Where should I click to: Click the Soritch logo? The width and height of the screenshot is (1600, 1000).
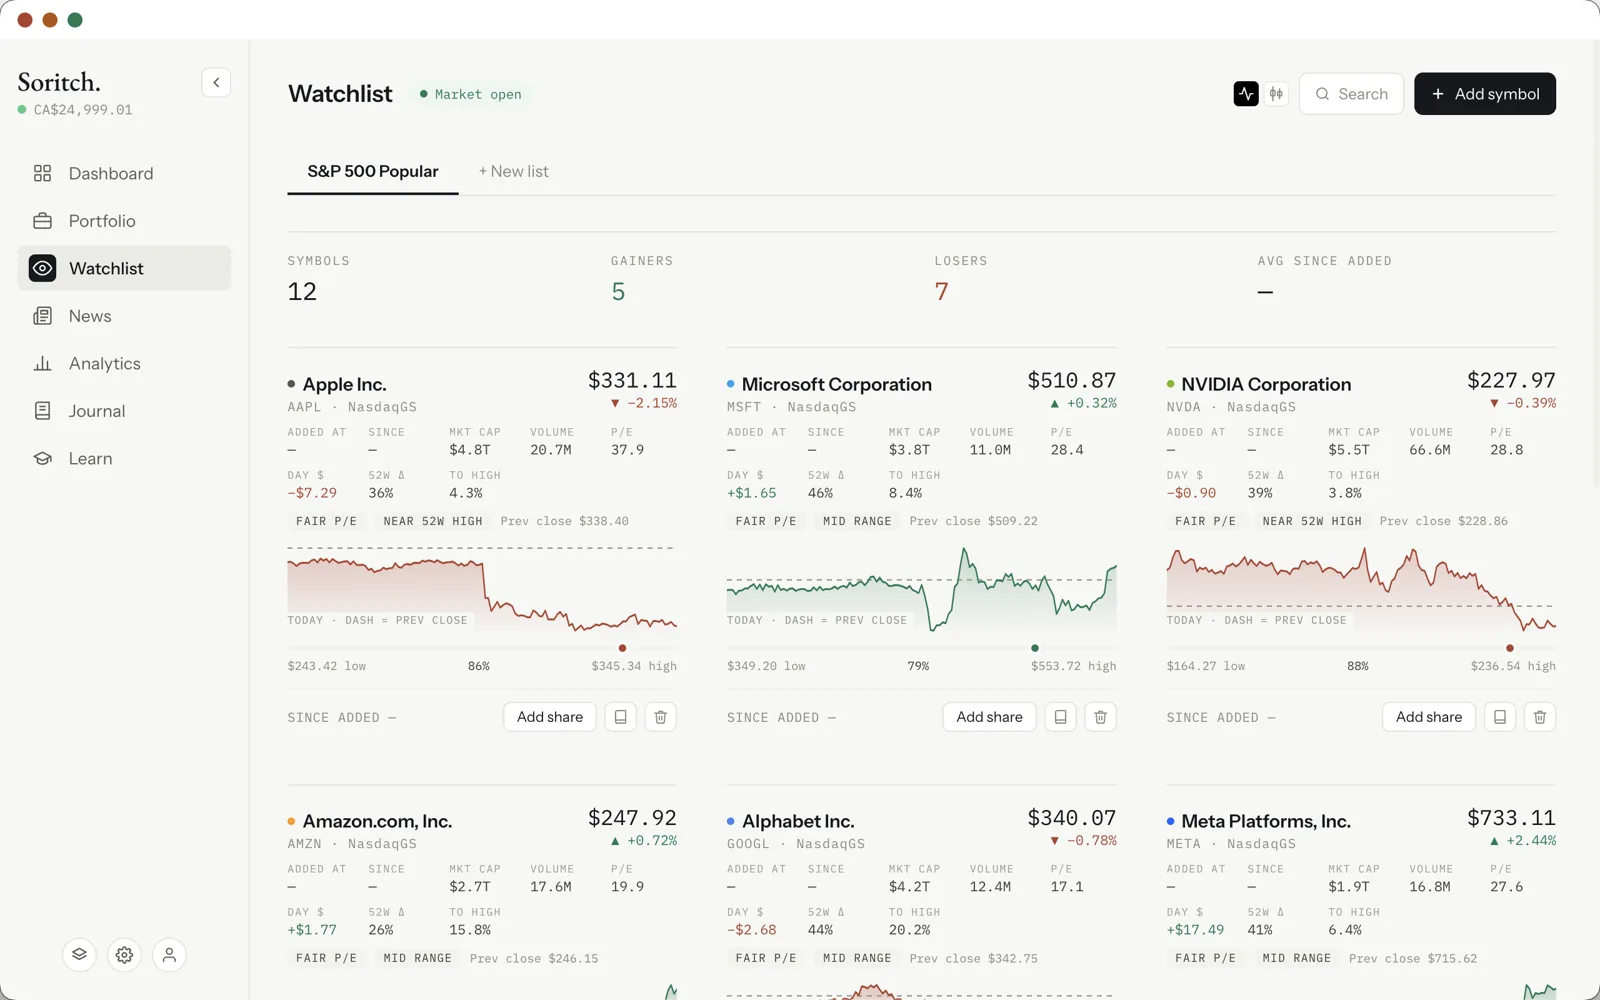click(x=59, y=82)
